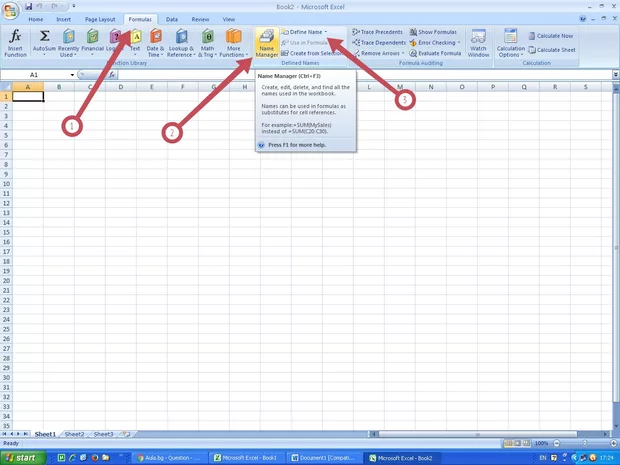Click the horizontal scrollbar thumb
Viewport: 620px width, 465px height.
[478, 434]
